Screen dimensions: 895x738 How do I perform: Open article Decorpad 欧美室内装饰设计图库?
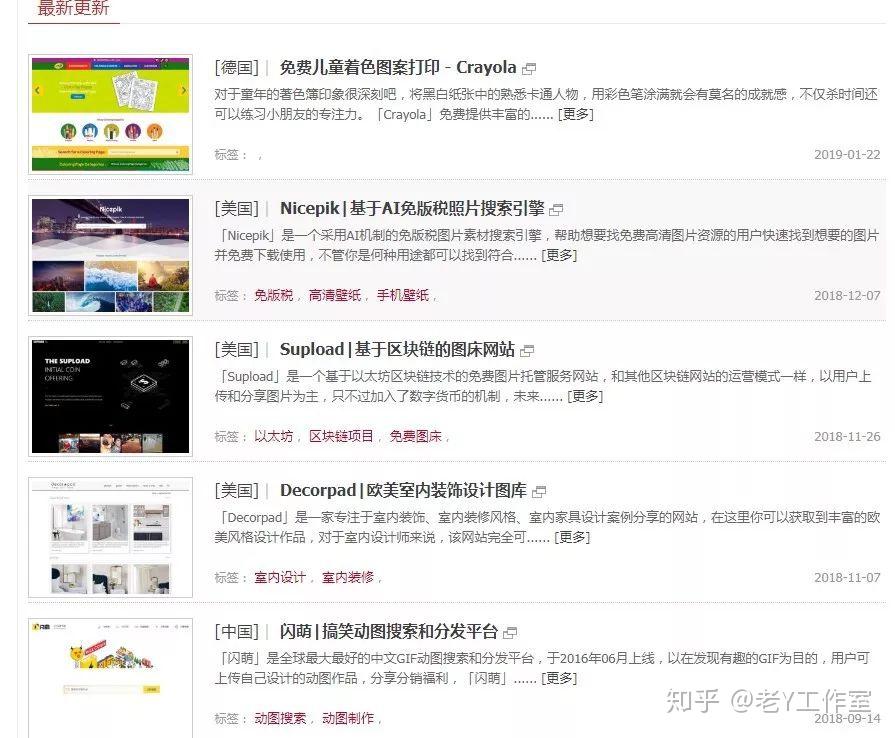pyautogui.click(x=404, y=490)
